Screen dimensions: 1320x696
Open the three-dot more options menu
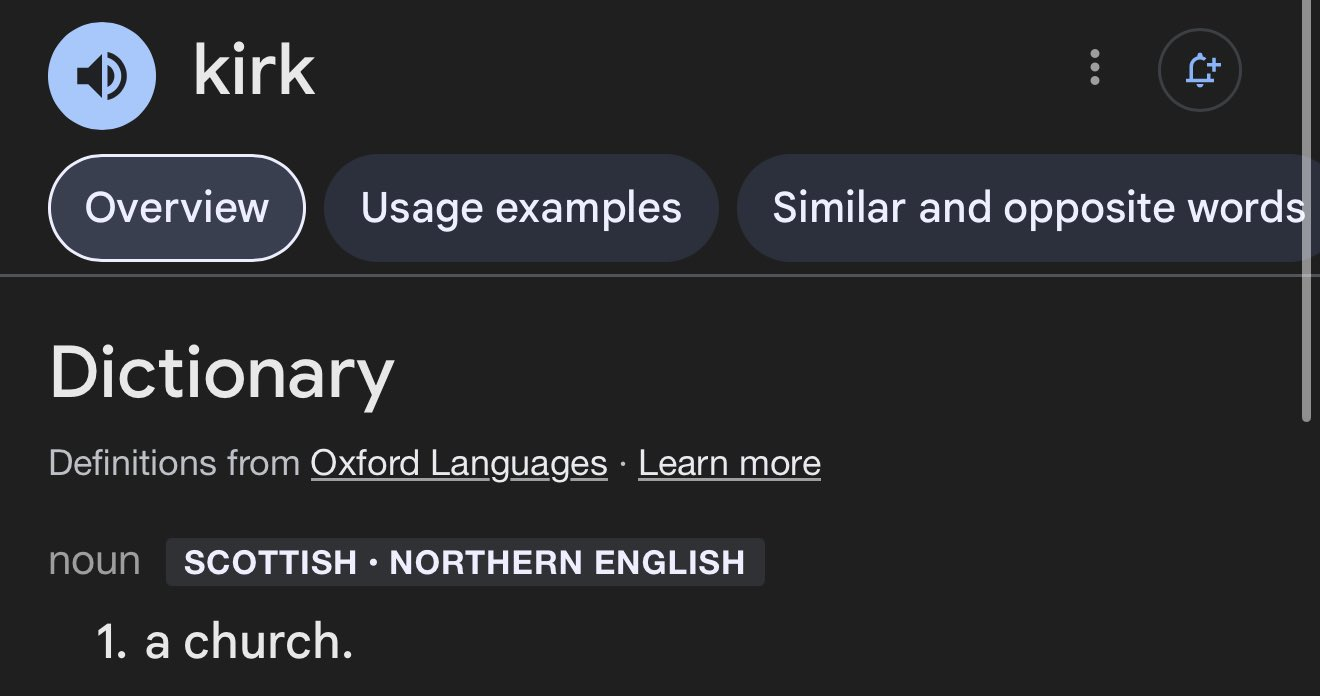(1095, 67)
